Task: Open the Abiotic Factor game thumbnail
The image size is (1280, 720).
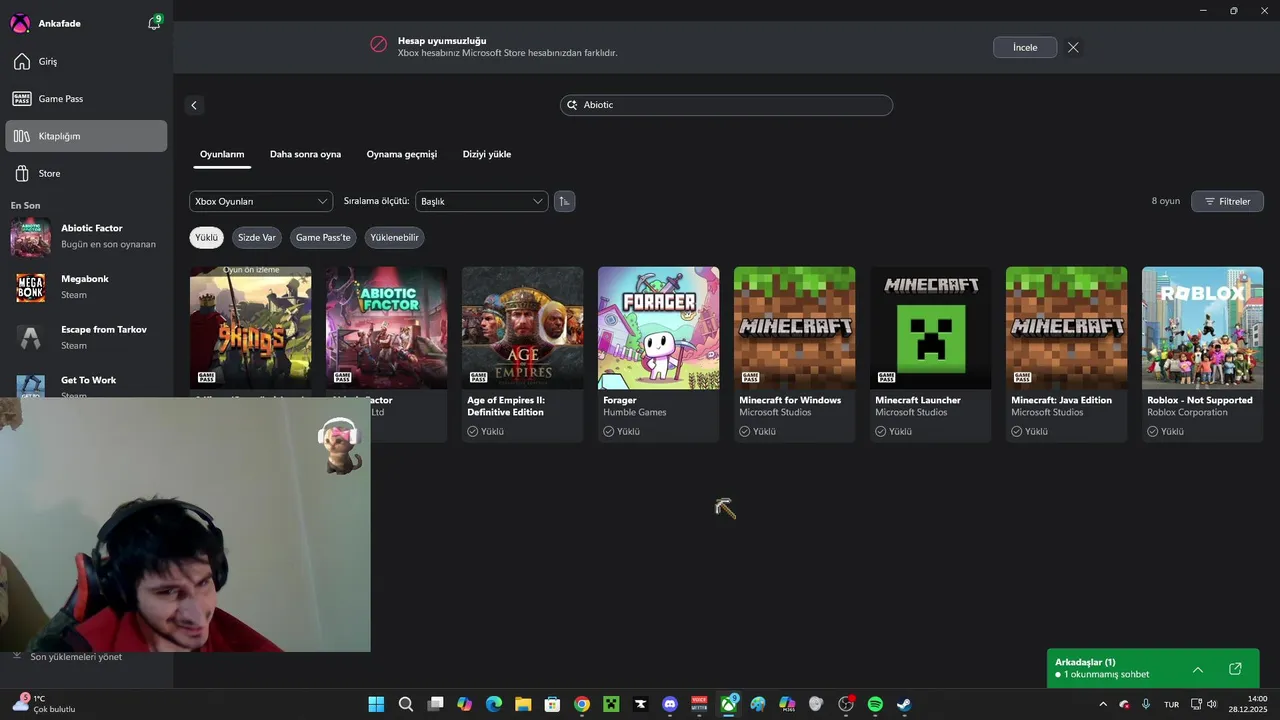Action: (x=386, y=328)
